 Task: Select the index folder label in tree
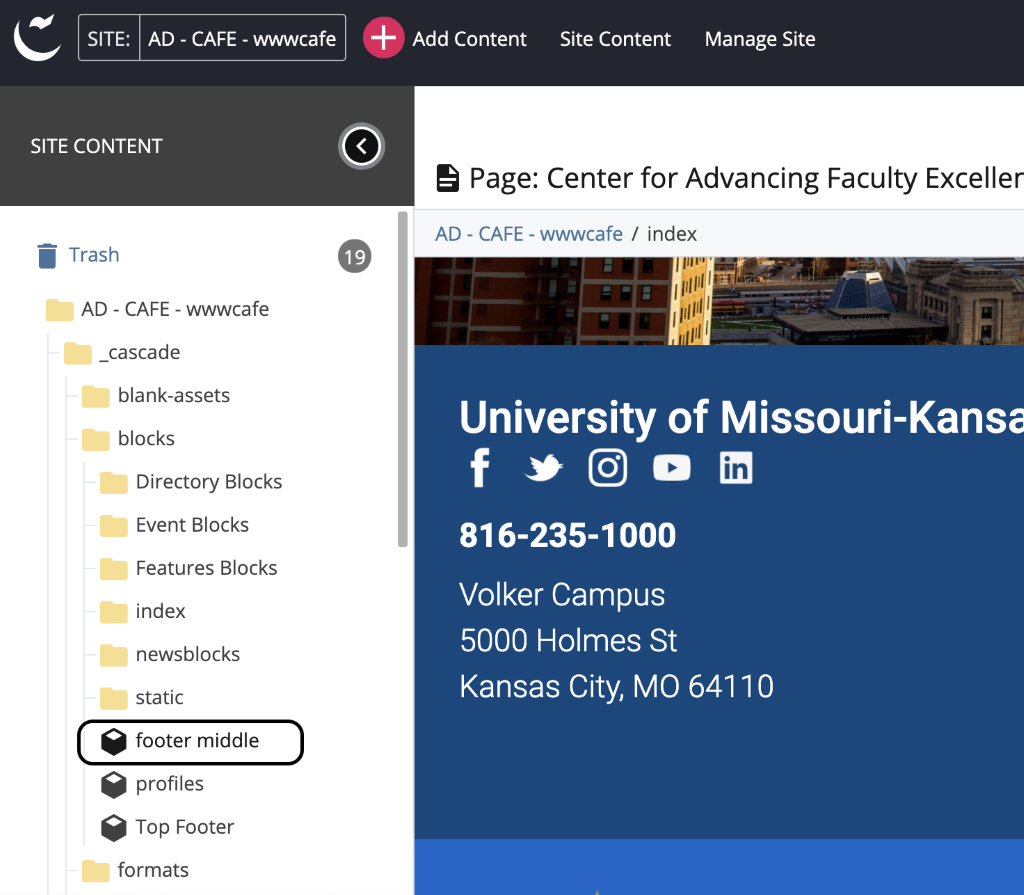coord(161,611)
